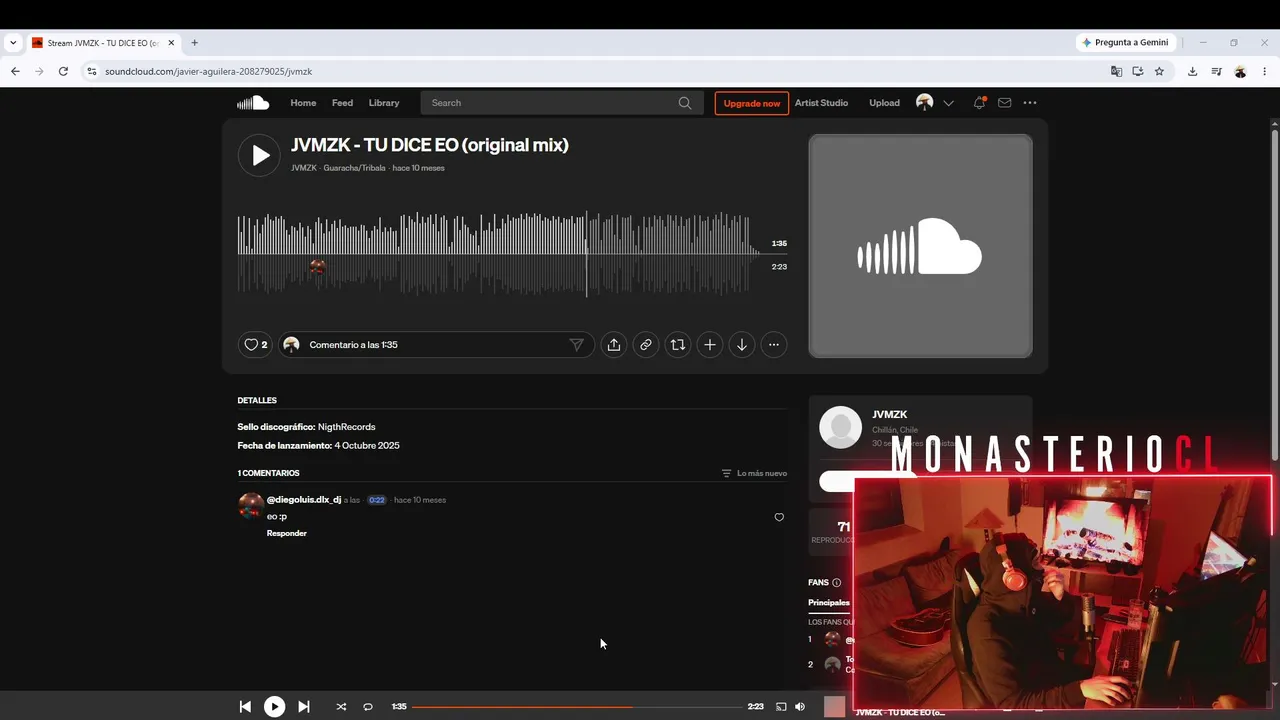This screenshot has width=1280, height=720.
Task: Open the Library tab
Action: coord(384,103)
